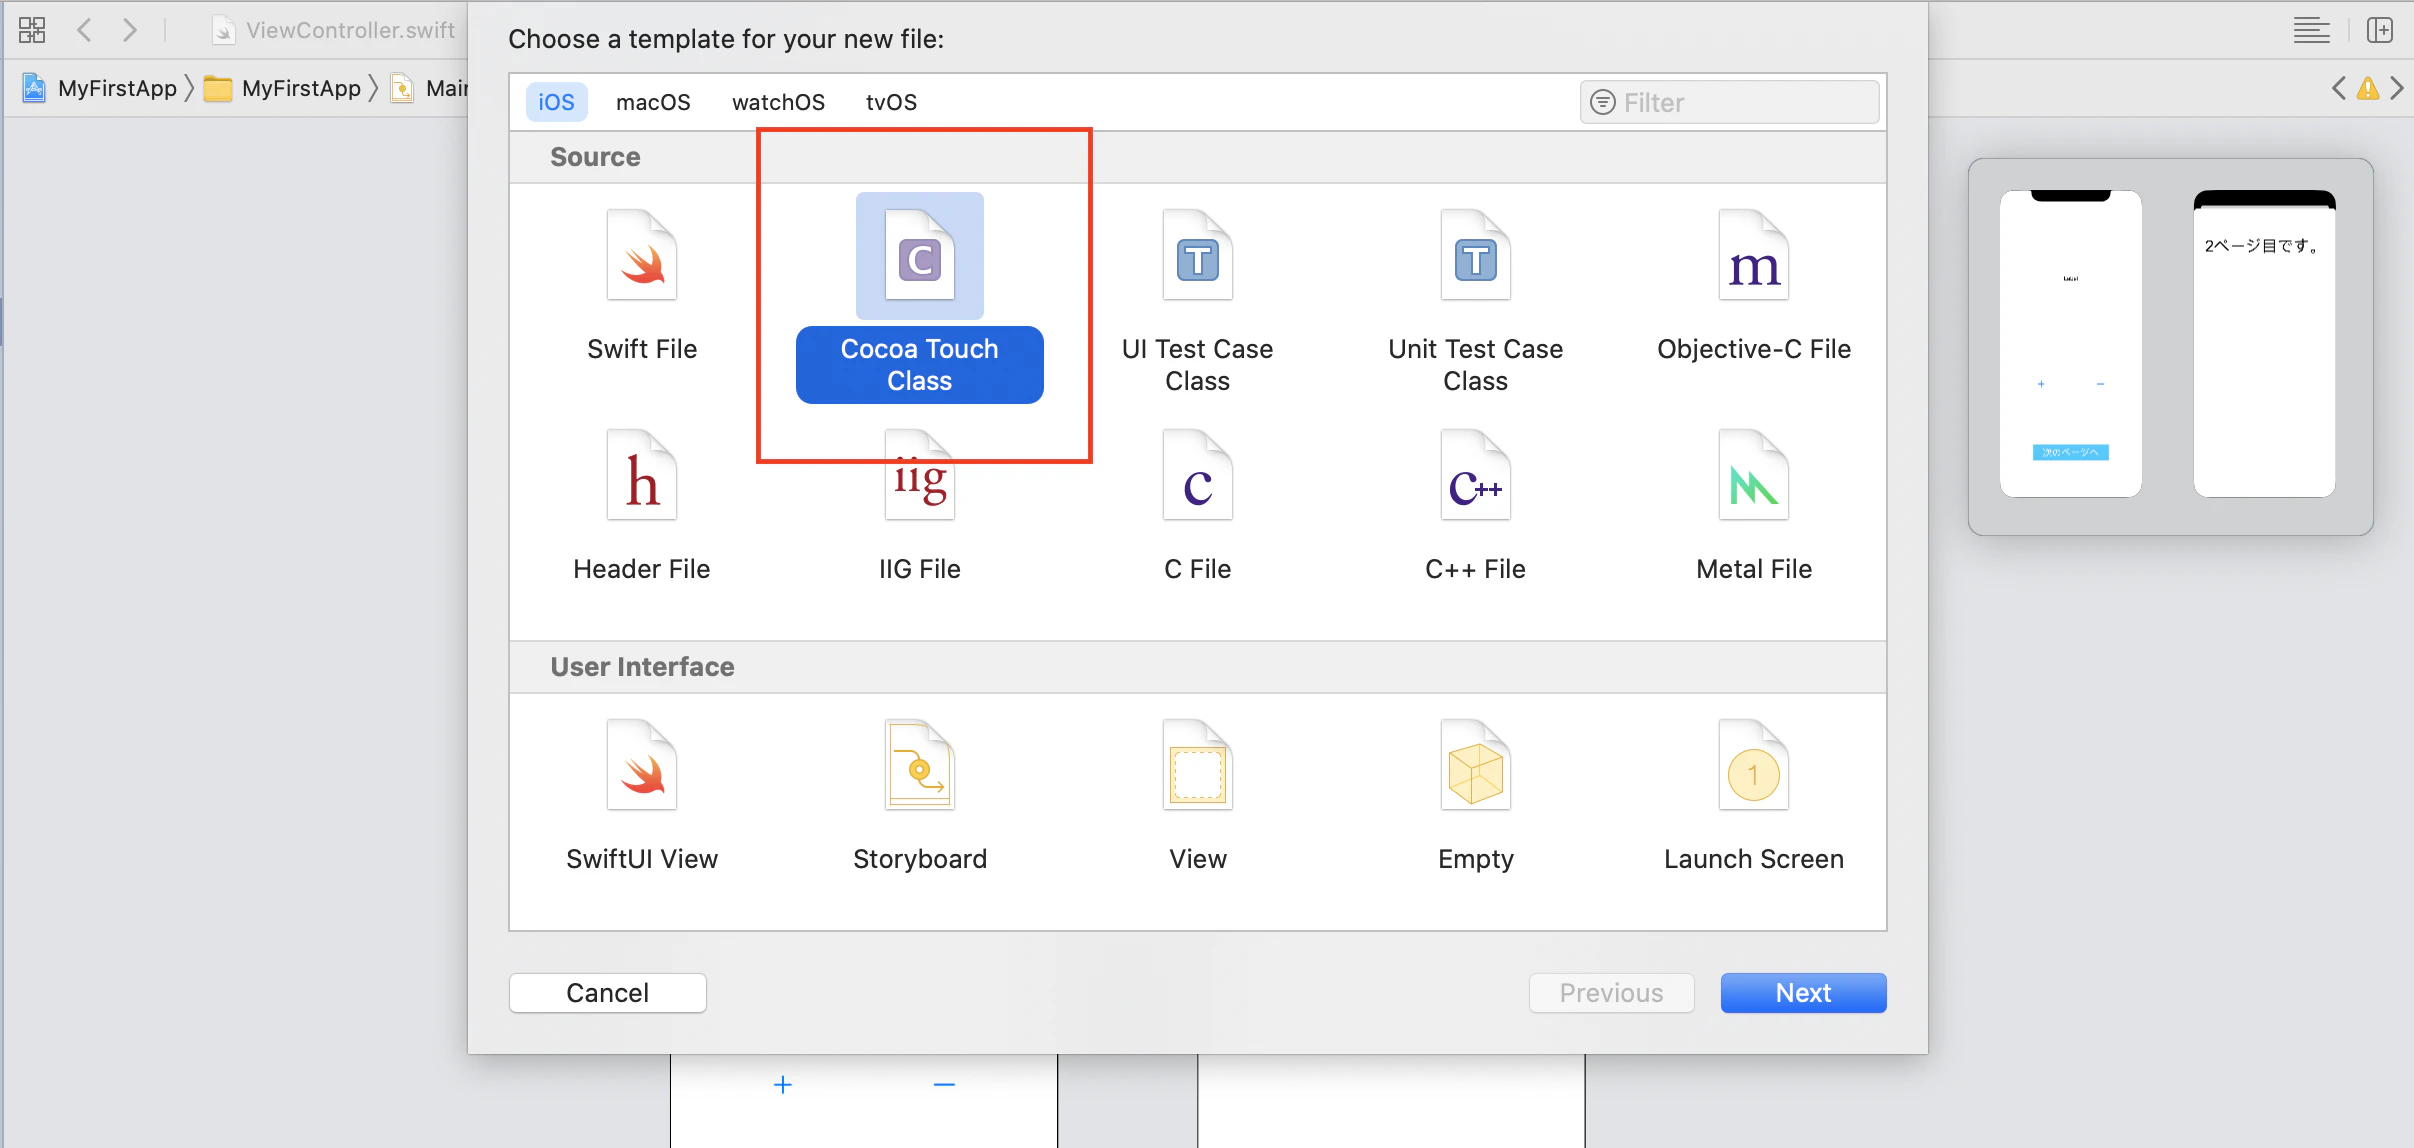Open MyFirstApp folder in breadcrumb

[x=282, y=88]
